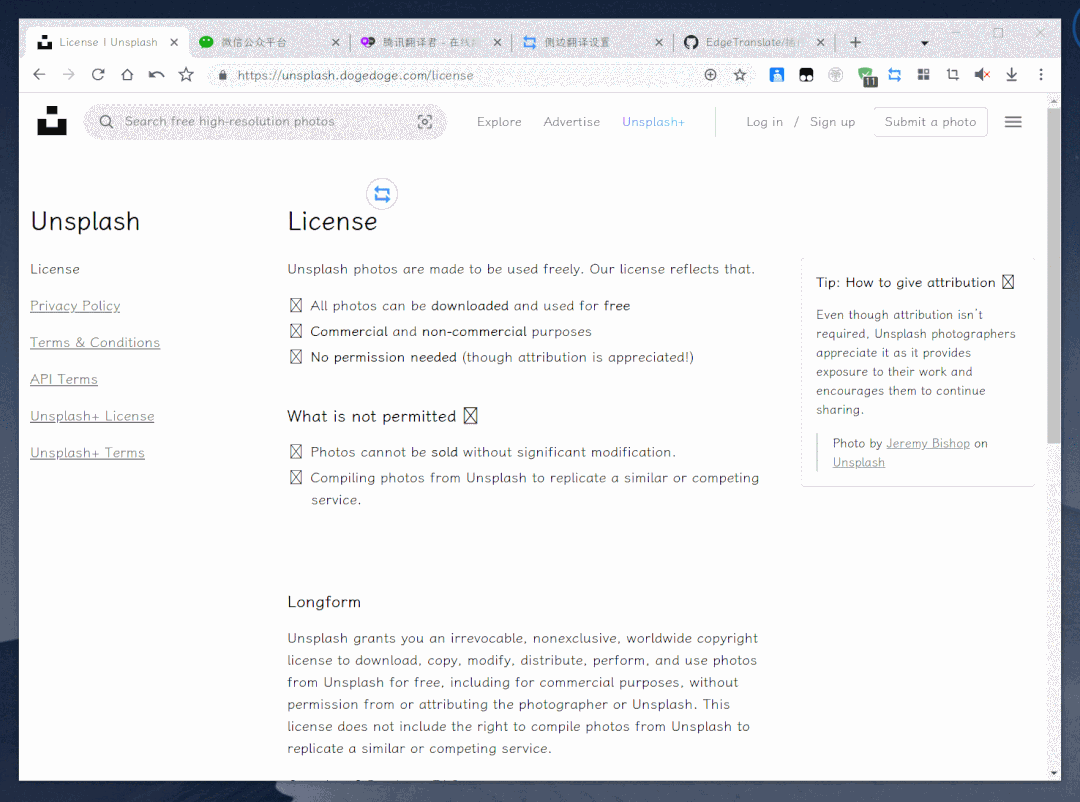Open the blue person extension icon
This screenshot has height=802, width=1080.
tap(776, 74)
